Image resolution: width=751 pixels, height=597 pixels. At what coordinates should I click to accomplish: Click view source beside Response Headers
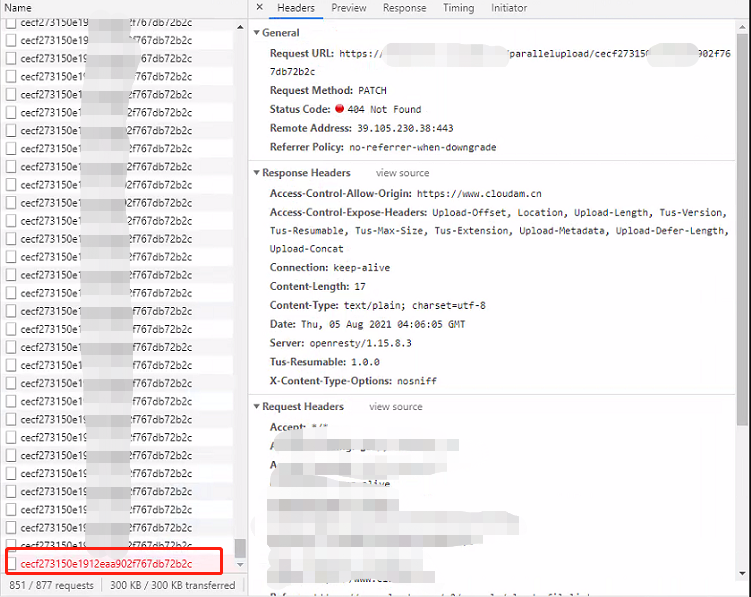click(402, 173)
